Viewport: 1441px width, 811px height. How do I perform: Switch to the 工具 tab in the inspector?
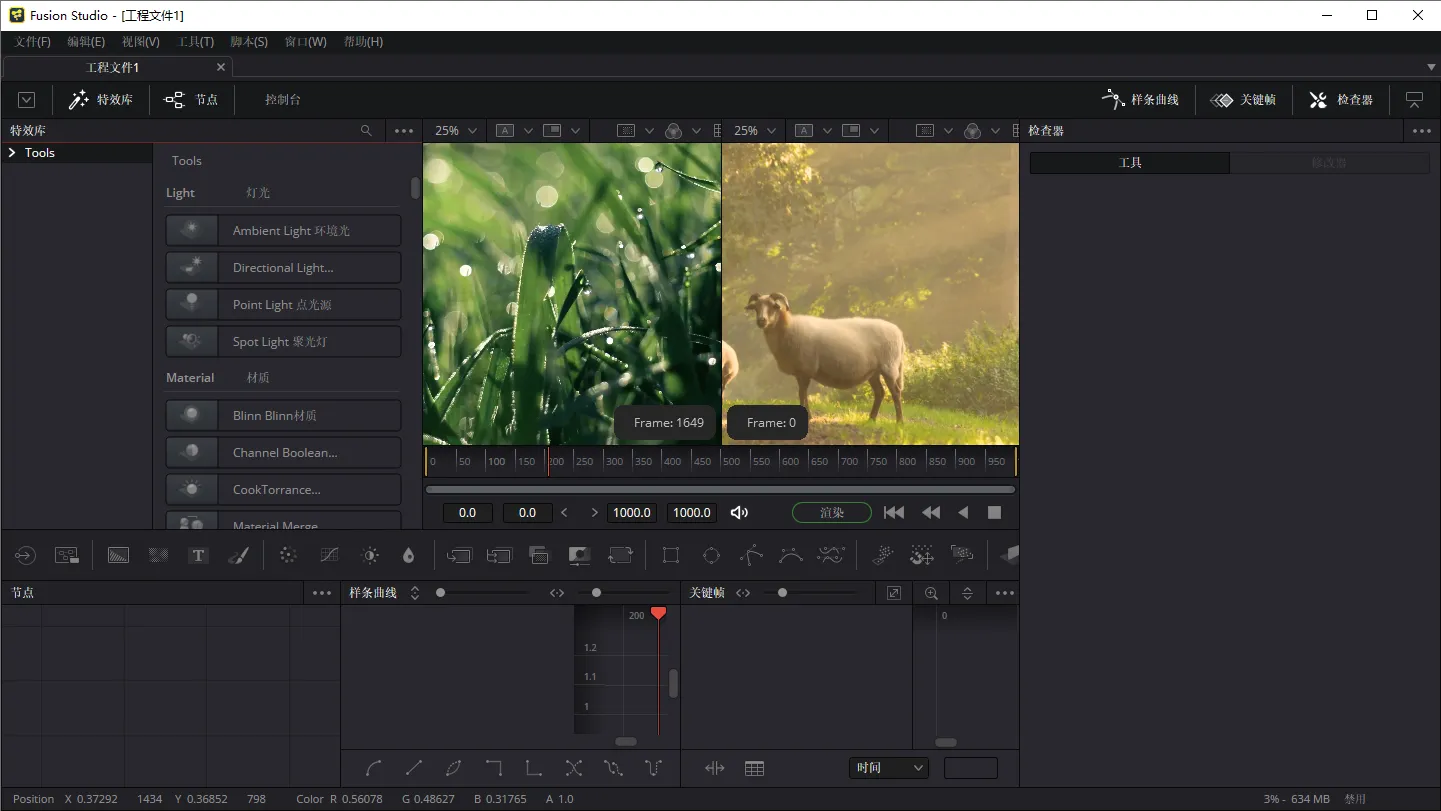click(x=1129, y=163)
